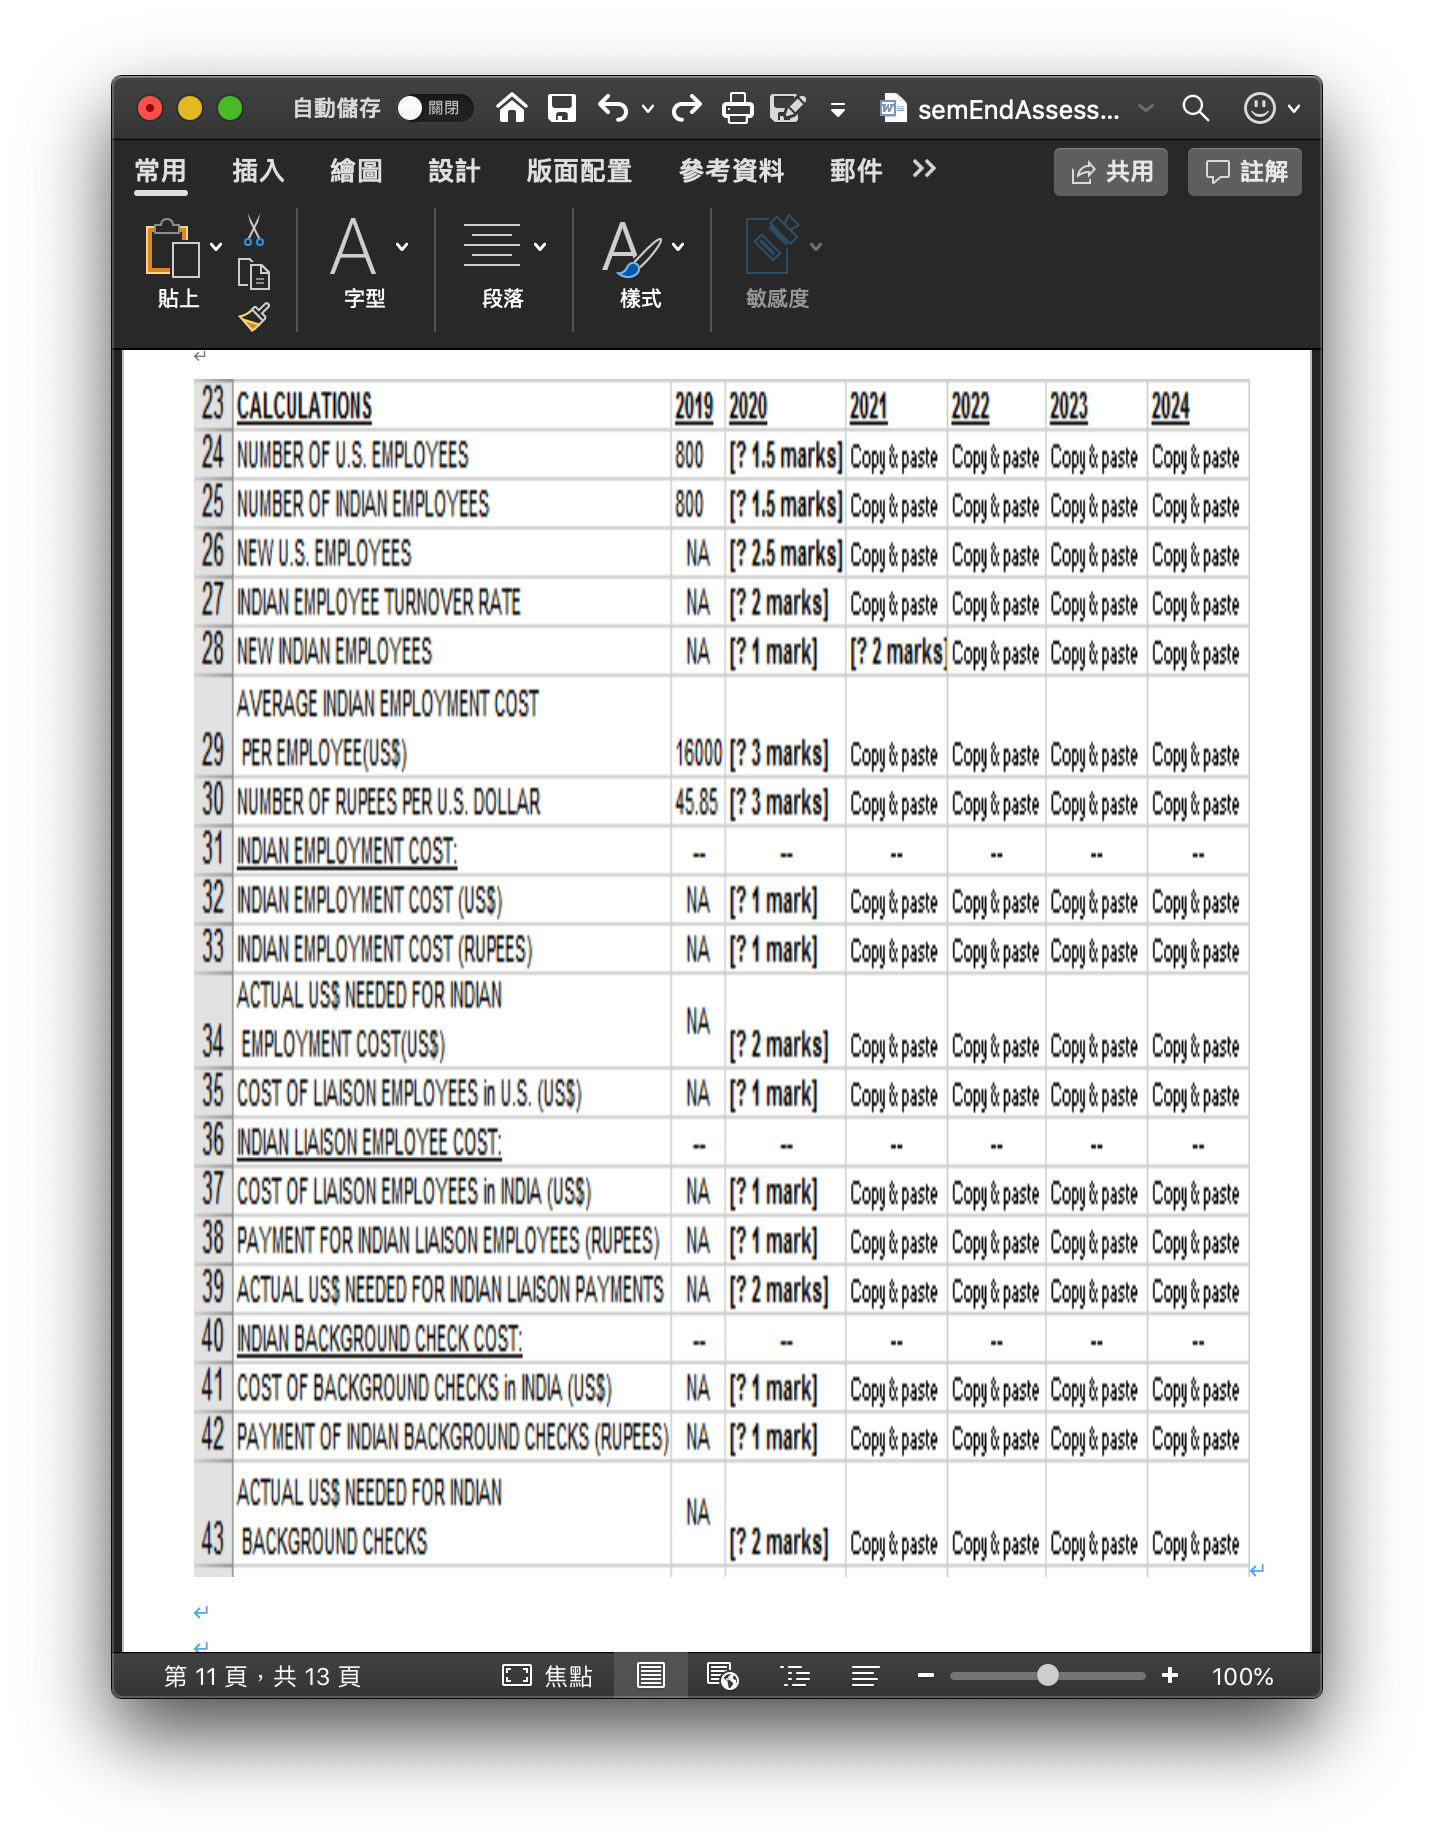Viewport: 1434px width, 1846px height.
Task: Open the Undo history dropdown arrow
Action: pos(648,109)
